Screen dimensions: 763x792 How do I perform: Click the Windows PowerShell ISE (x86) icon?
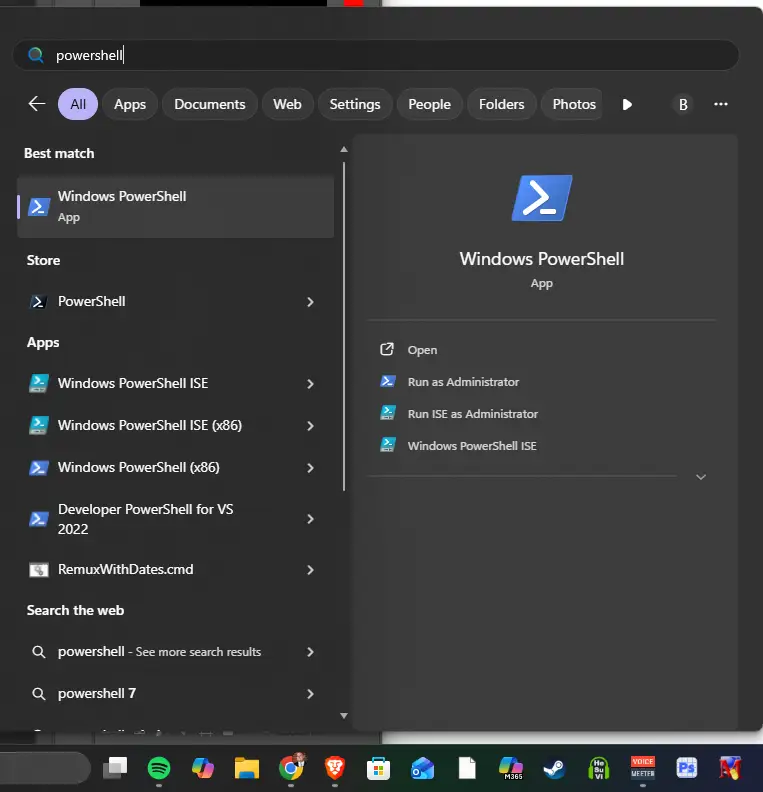pyautogui.click(x=39, y=425)
